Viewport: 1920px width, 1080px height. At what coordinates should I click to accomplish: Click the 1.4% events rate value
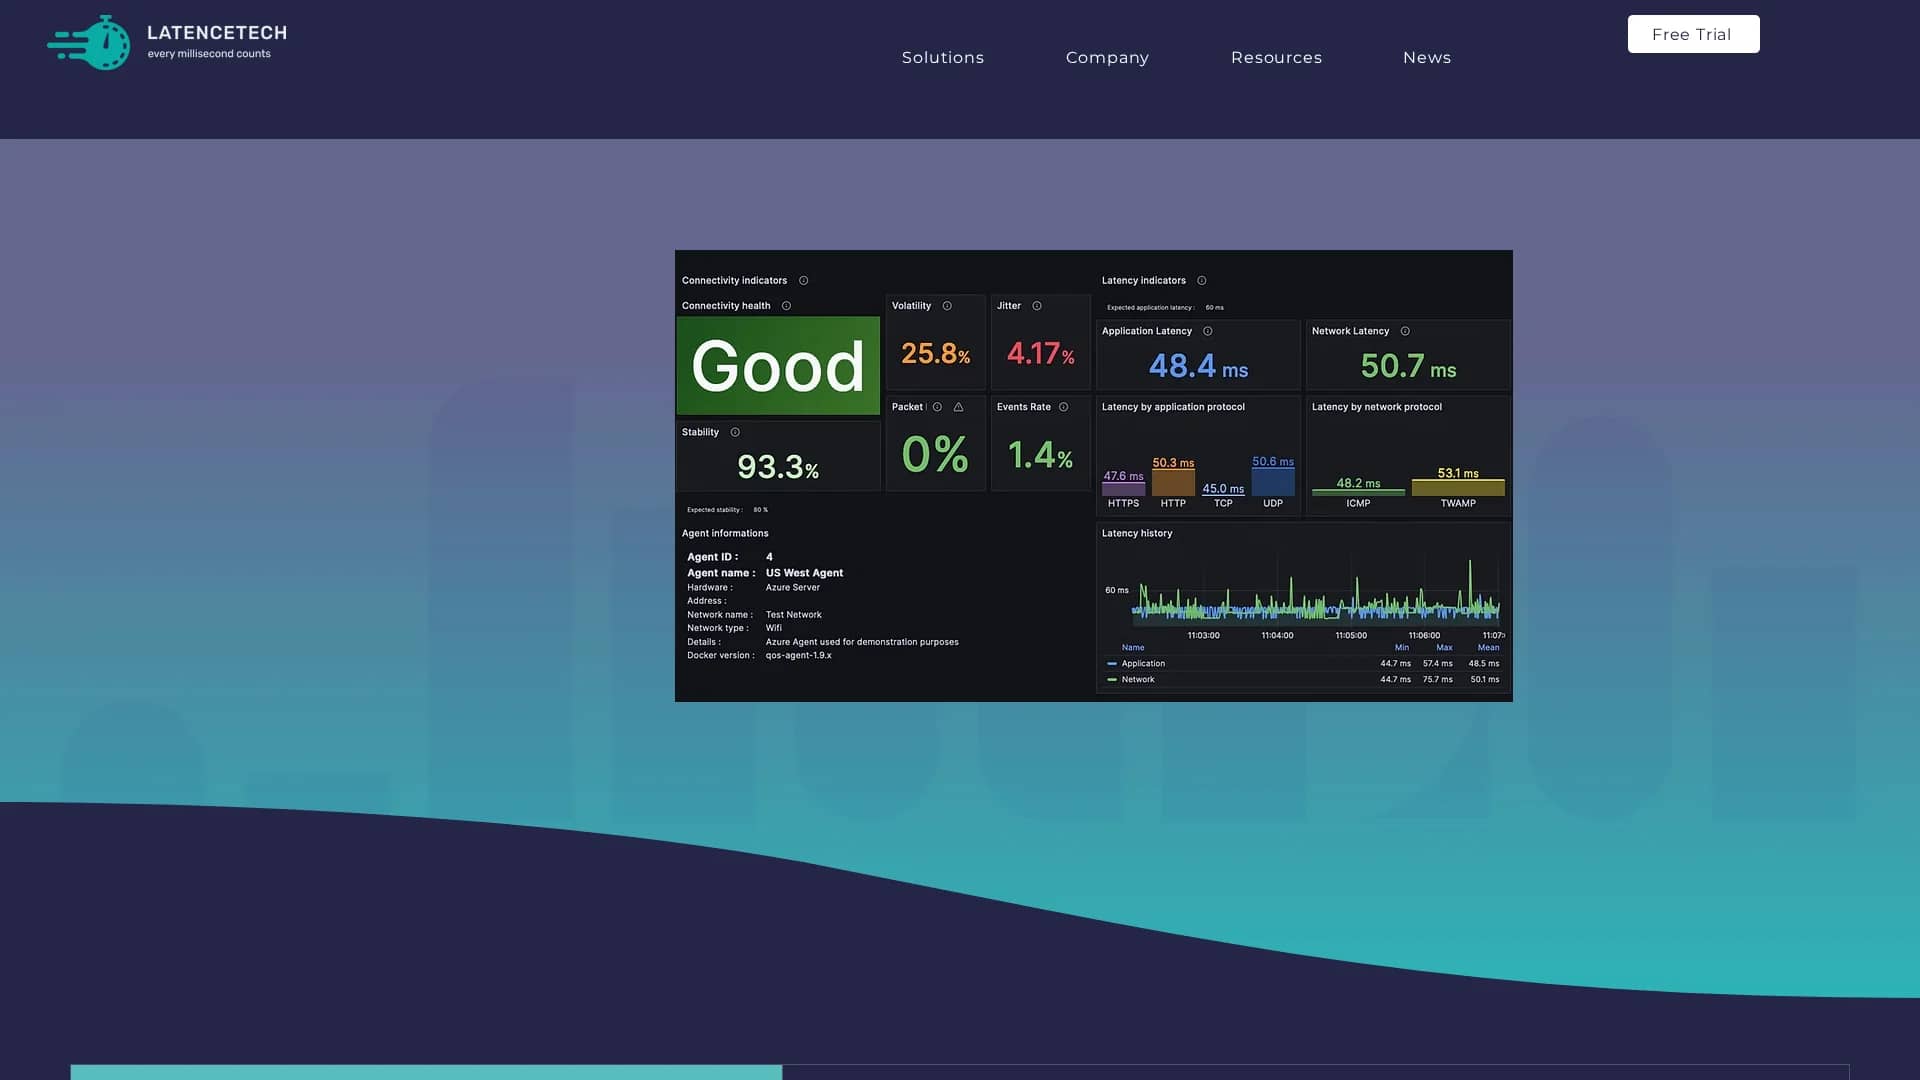pos(1040,456)
